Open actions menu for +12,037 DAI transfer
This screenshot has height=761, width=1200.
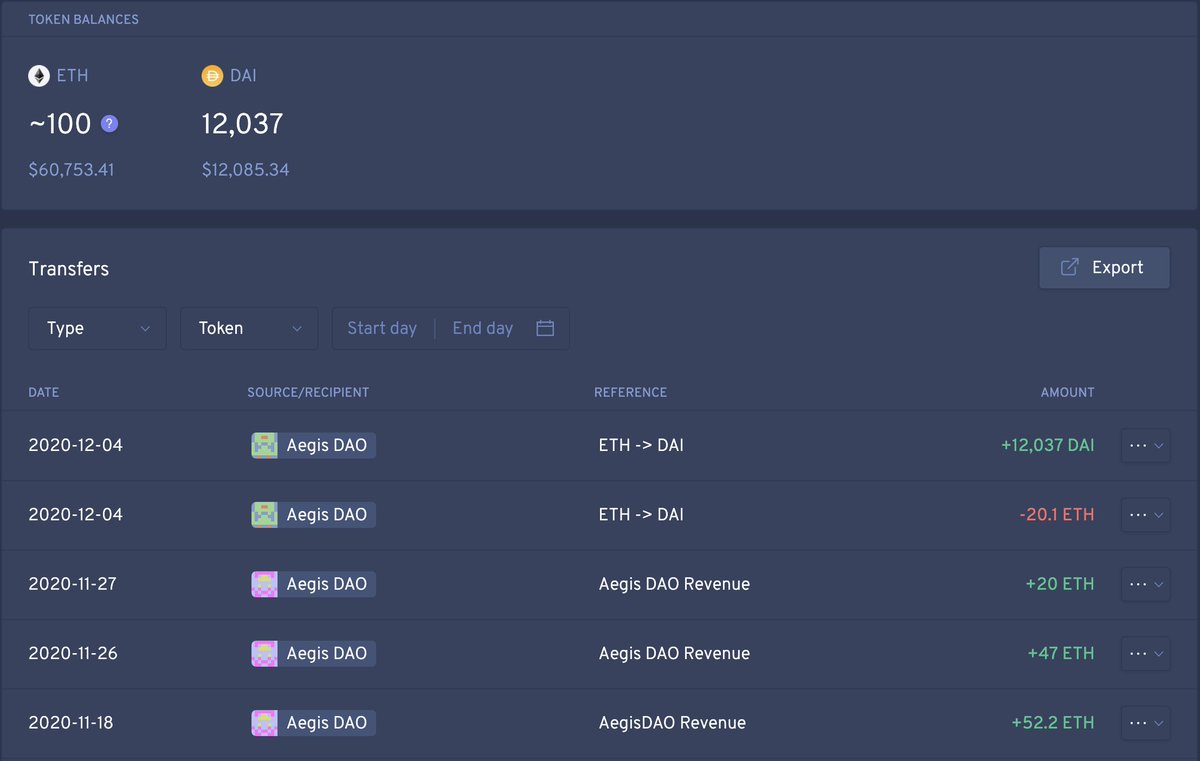tap(1146, 445)
